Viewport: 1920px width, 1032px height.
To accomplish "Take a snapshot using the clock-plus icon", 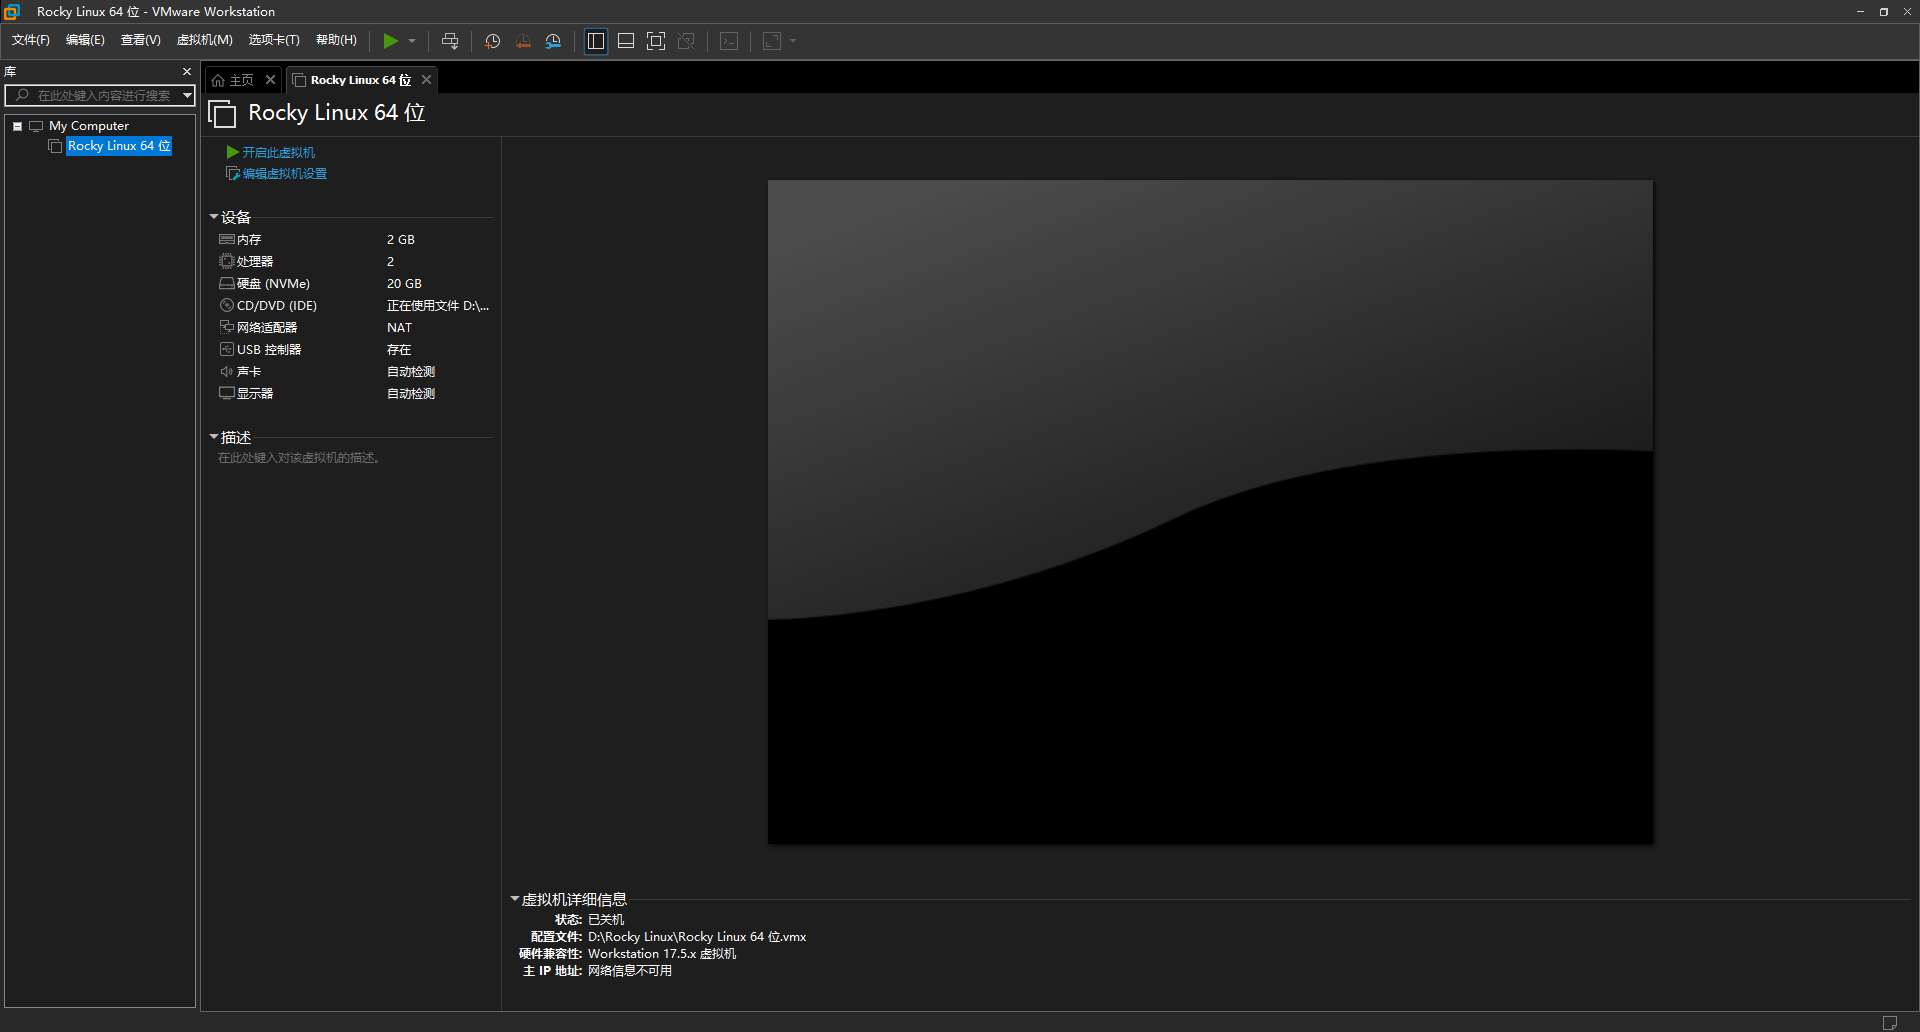I will coord(492,41).
